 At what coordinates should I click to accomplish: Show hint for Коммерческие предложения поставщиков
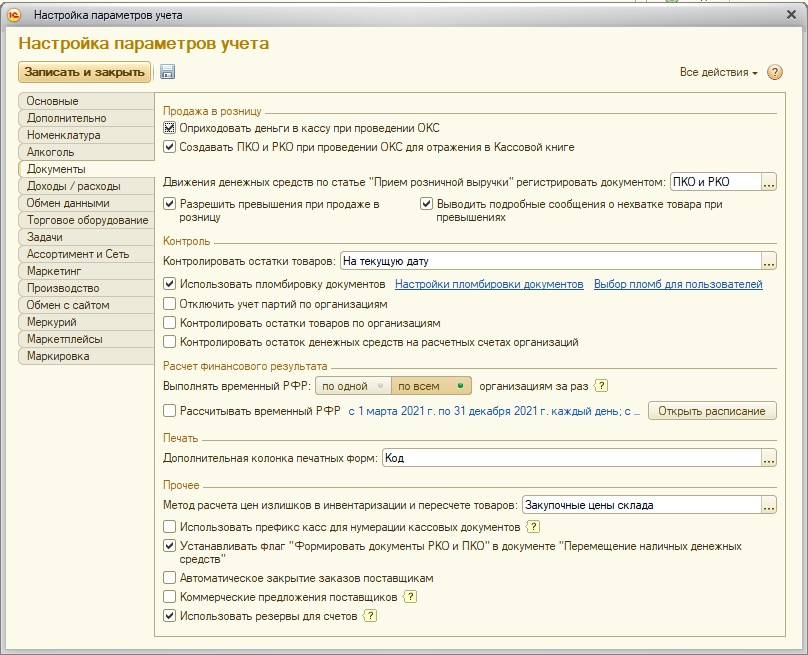(410, 597)
